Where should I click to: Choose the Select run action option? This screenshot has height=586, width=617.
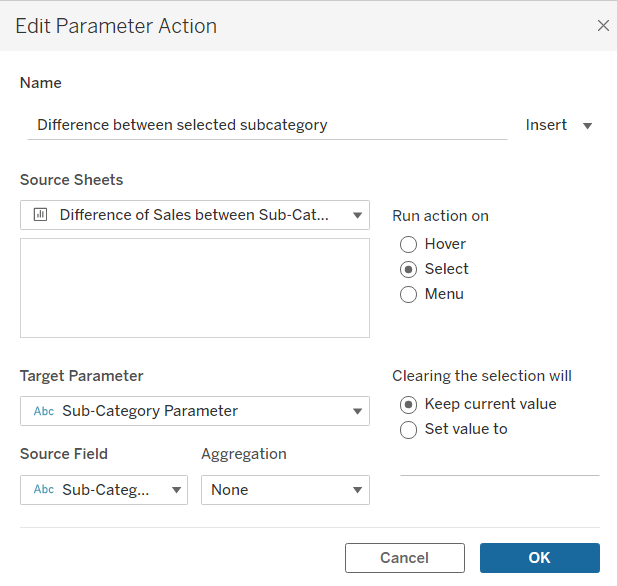pyautogui.click(x=408, y=269)
